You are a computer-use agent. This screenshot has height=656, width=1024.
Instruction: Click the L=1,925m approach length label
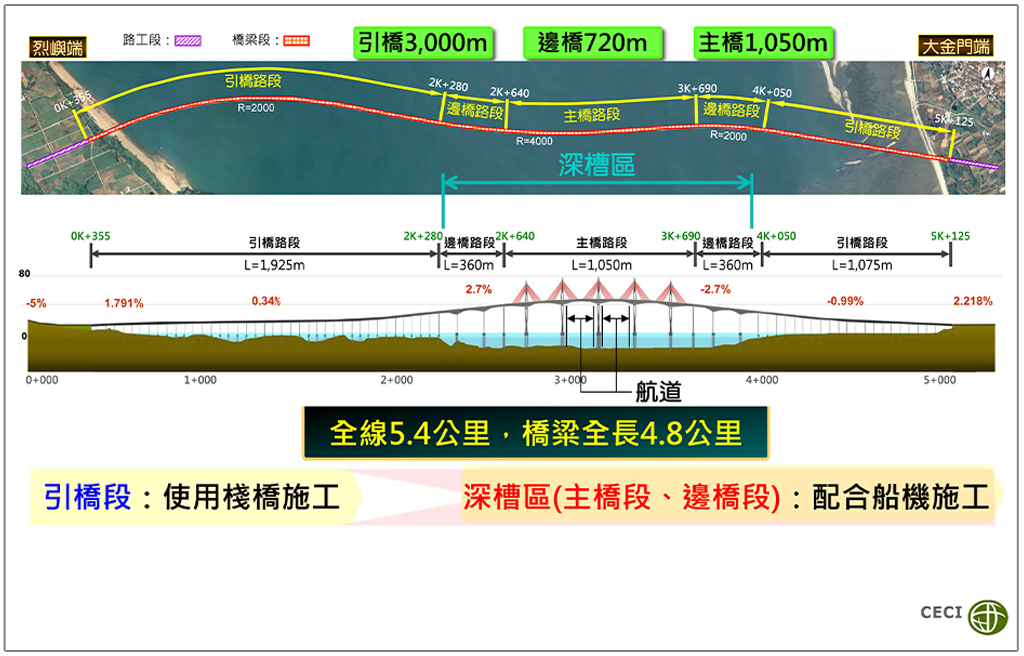pyautogui.click(x=274, y=265)
